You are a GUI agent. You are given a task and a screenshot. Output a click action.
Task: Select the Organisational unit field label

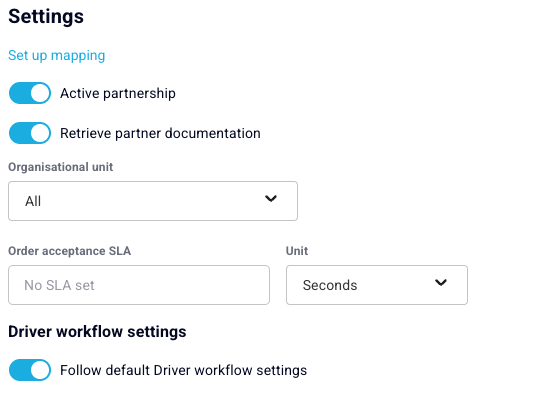(61, 167)
